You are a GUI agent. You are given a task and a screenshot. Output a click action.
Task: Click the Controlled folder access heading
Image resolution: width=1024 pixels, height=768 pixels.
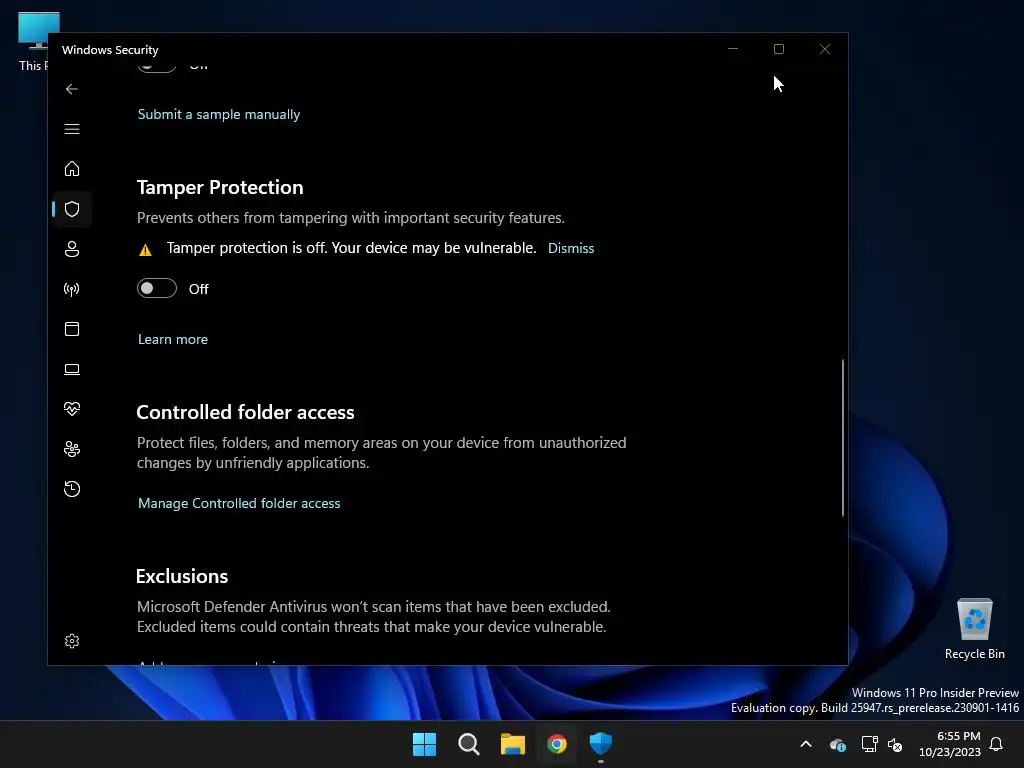(x=246, y=412)
